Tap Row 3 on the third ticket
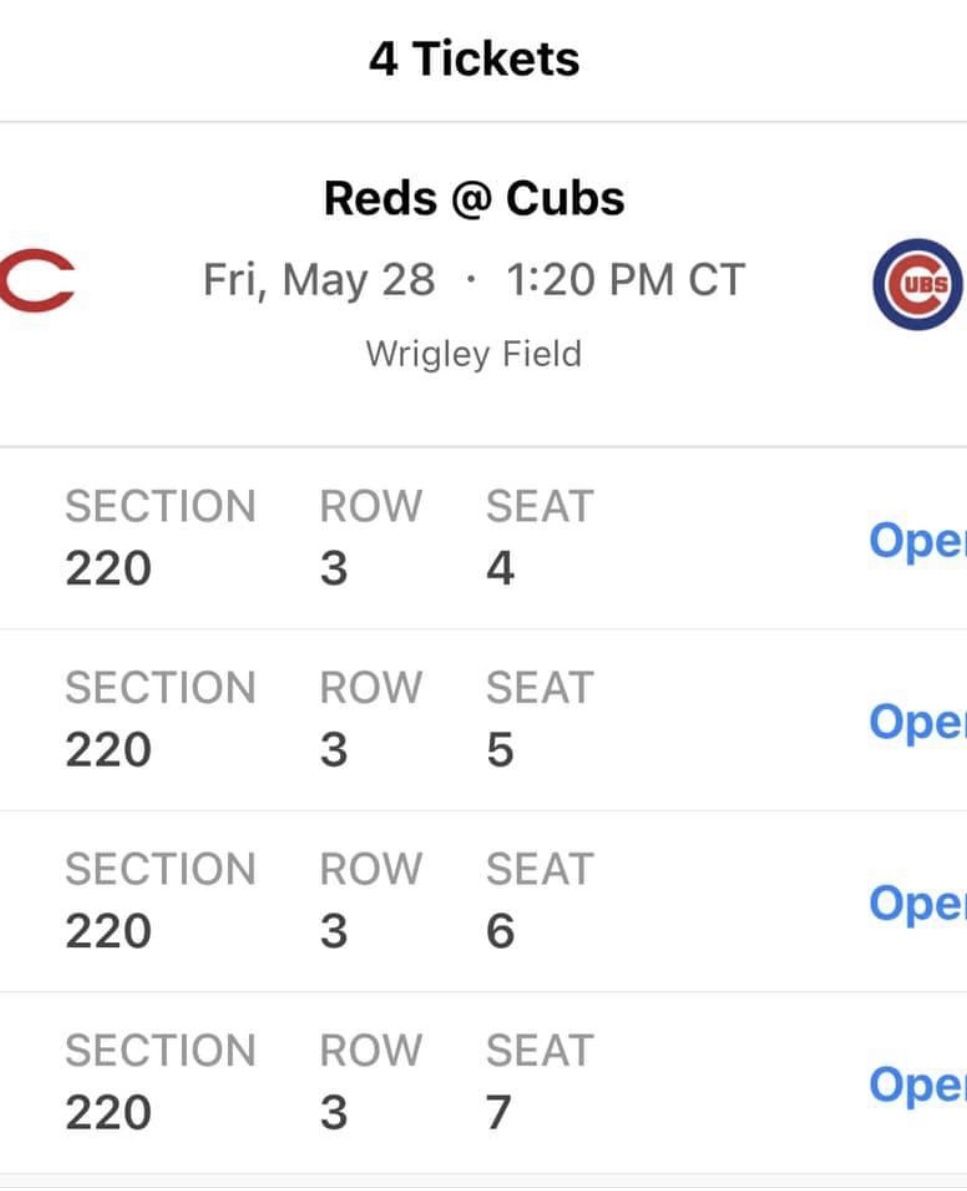The image size is (967, 1191). (x=335, y=930)
